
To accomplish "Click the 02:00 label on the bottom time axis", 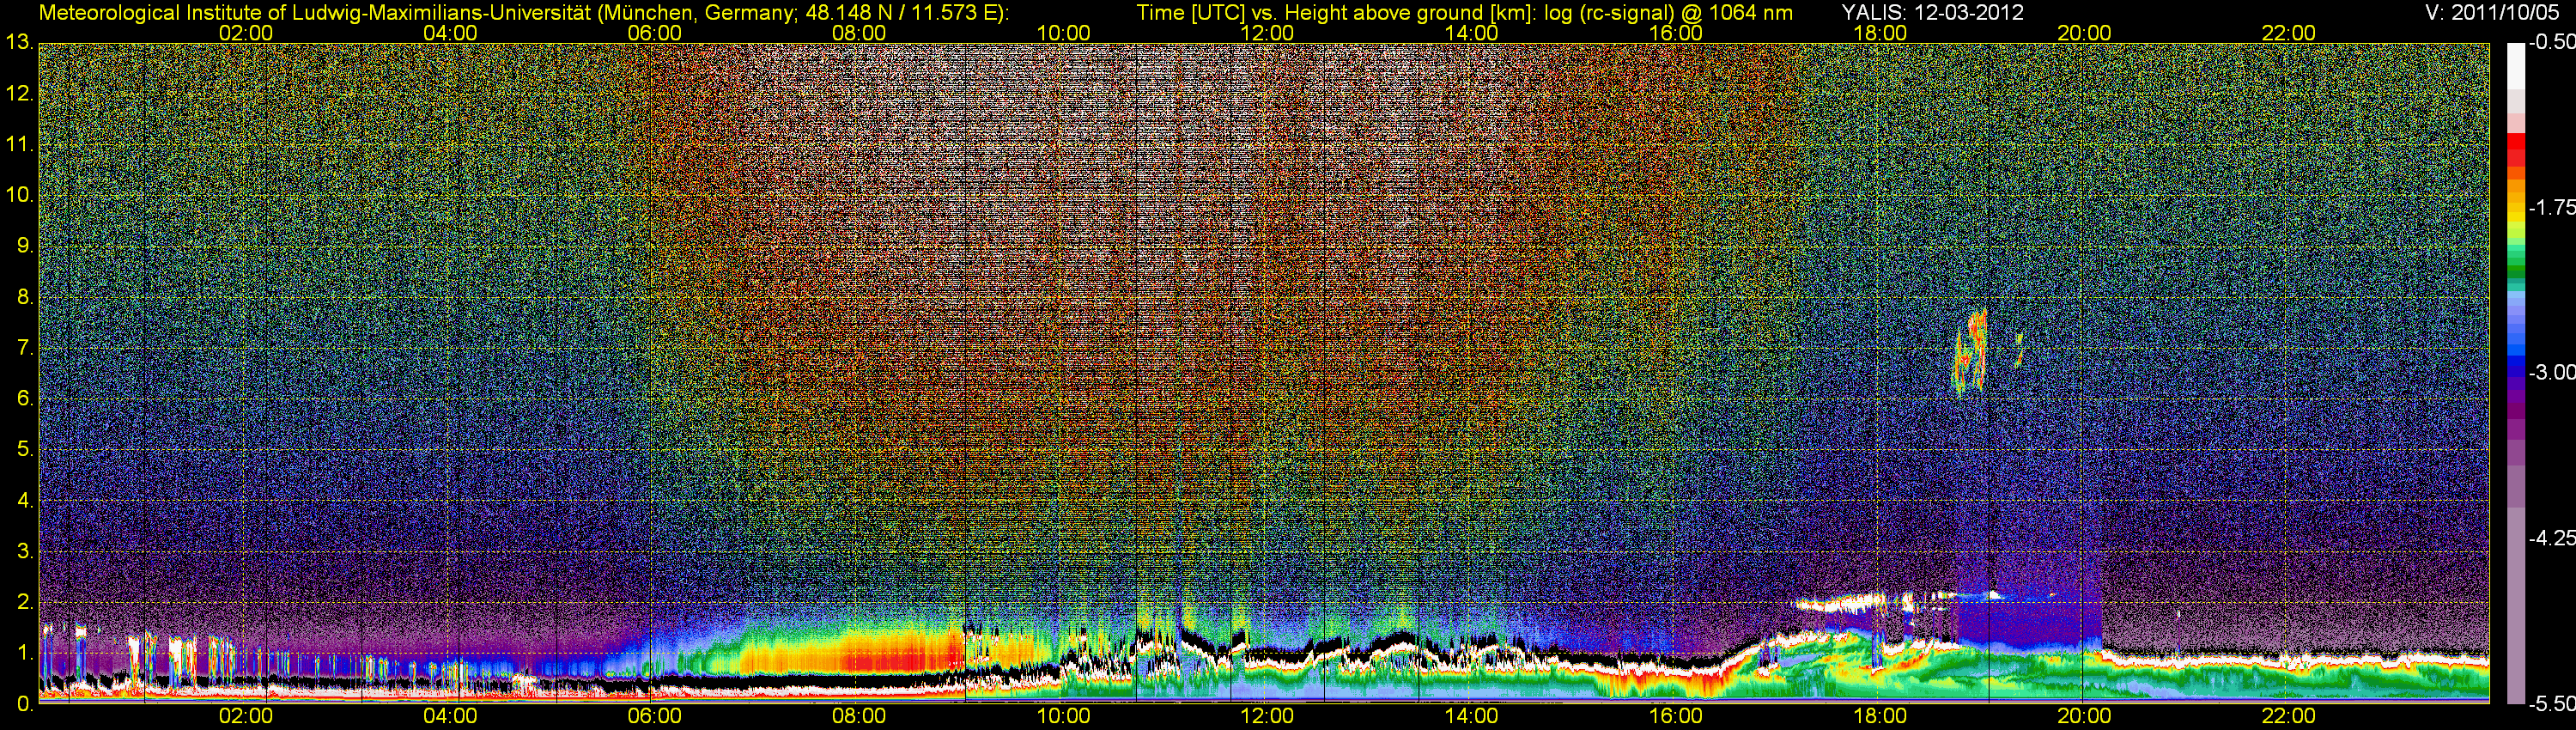I will pos(245,717).
